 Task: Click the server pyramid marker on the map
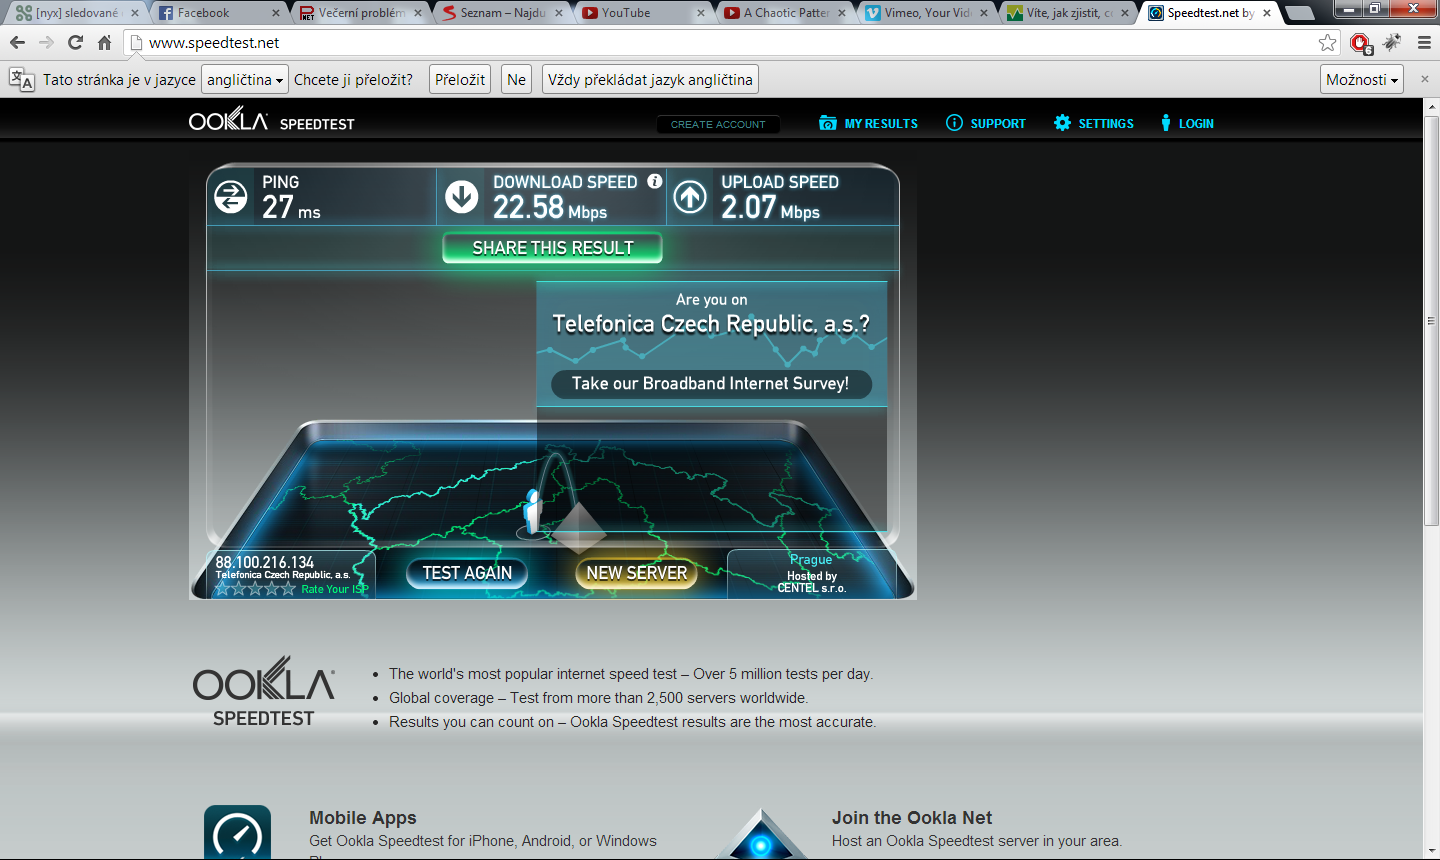pyautogui.click(x=577, y=527)
